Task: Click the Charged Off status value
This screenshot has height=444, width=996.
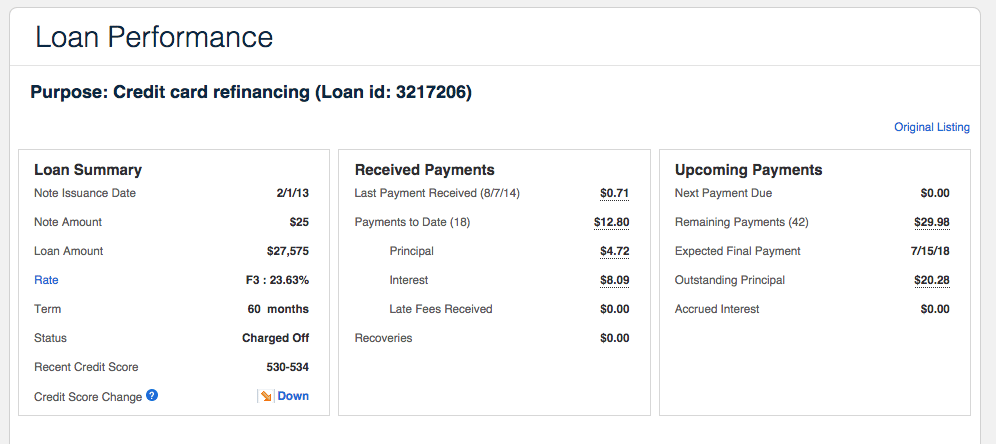Action: pos(275,338)
